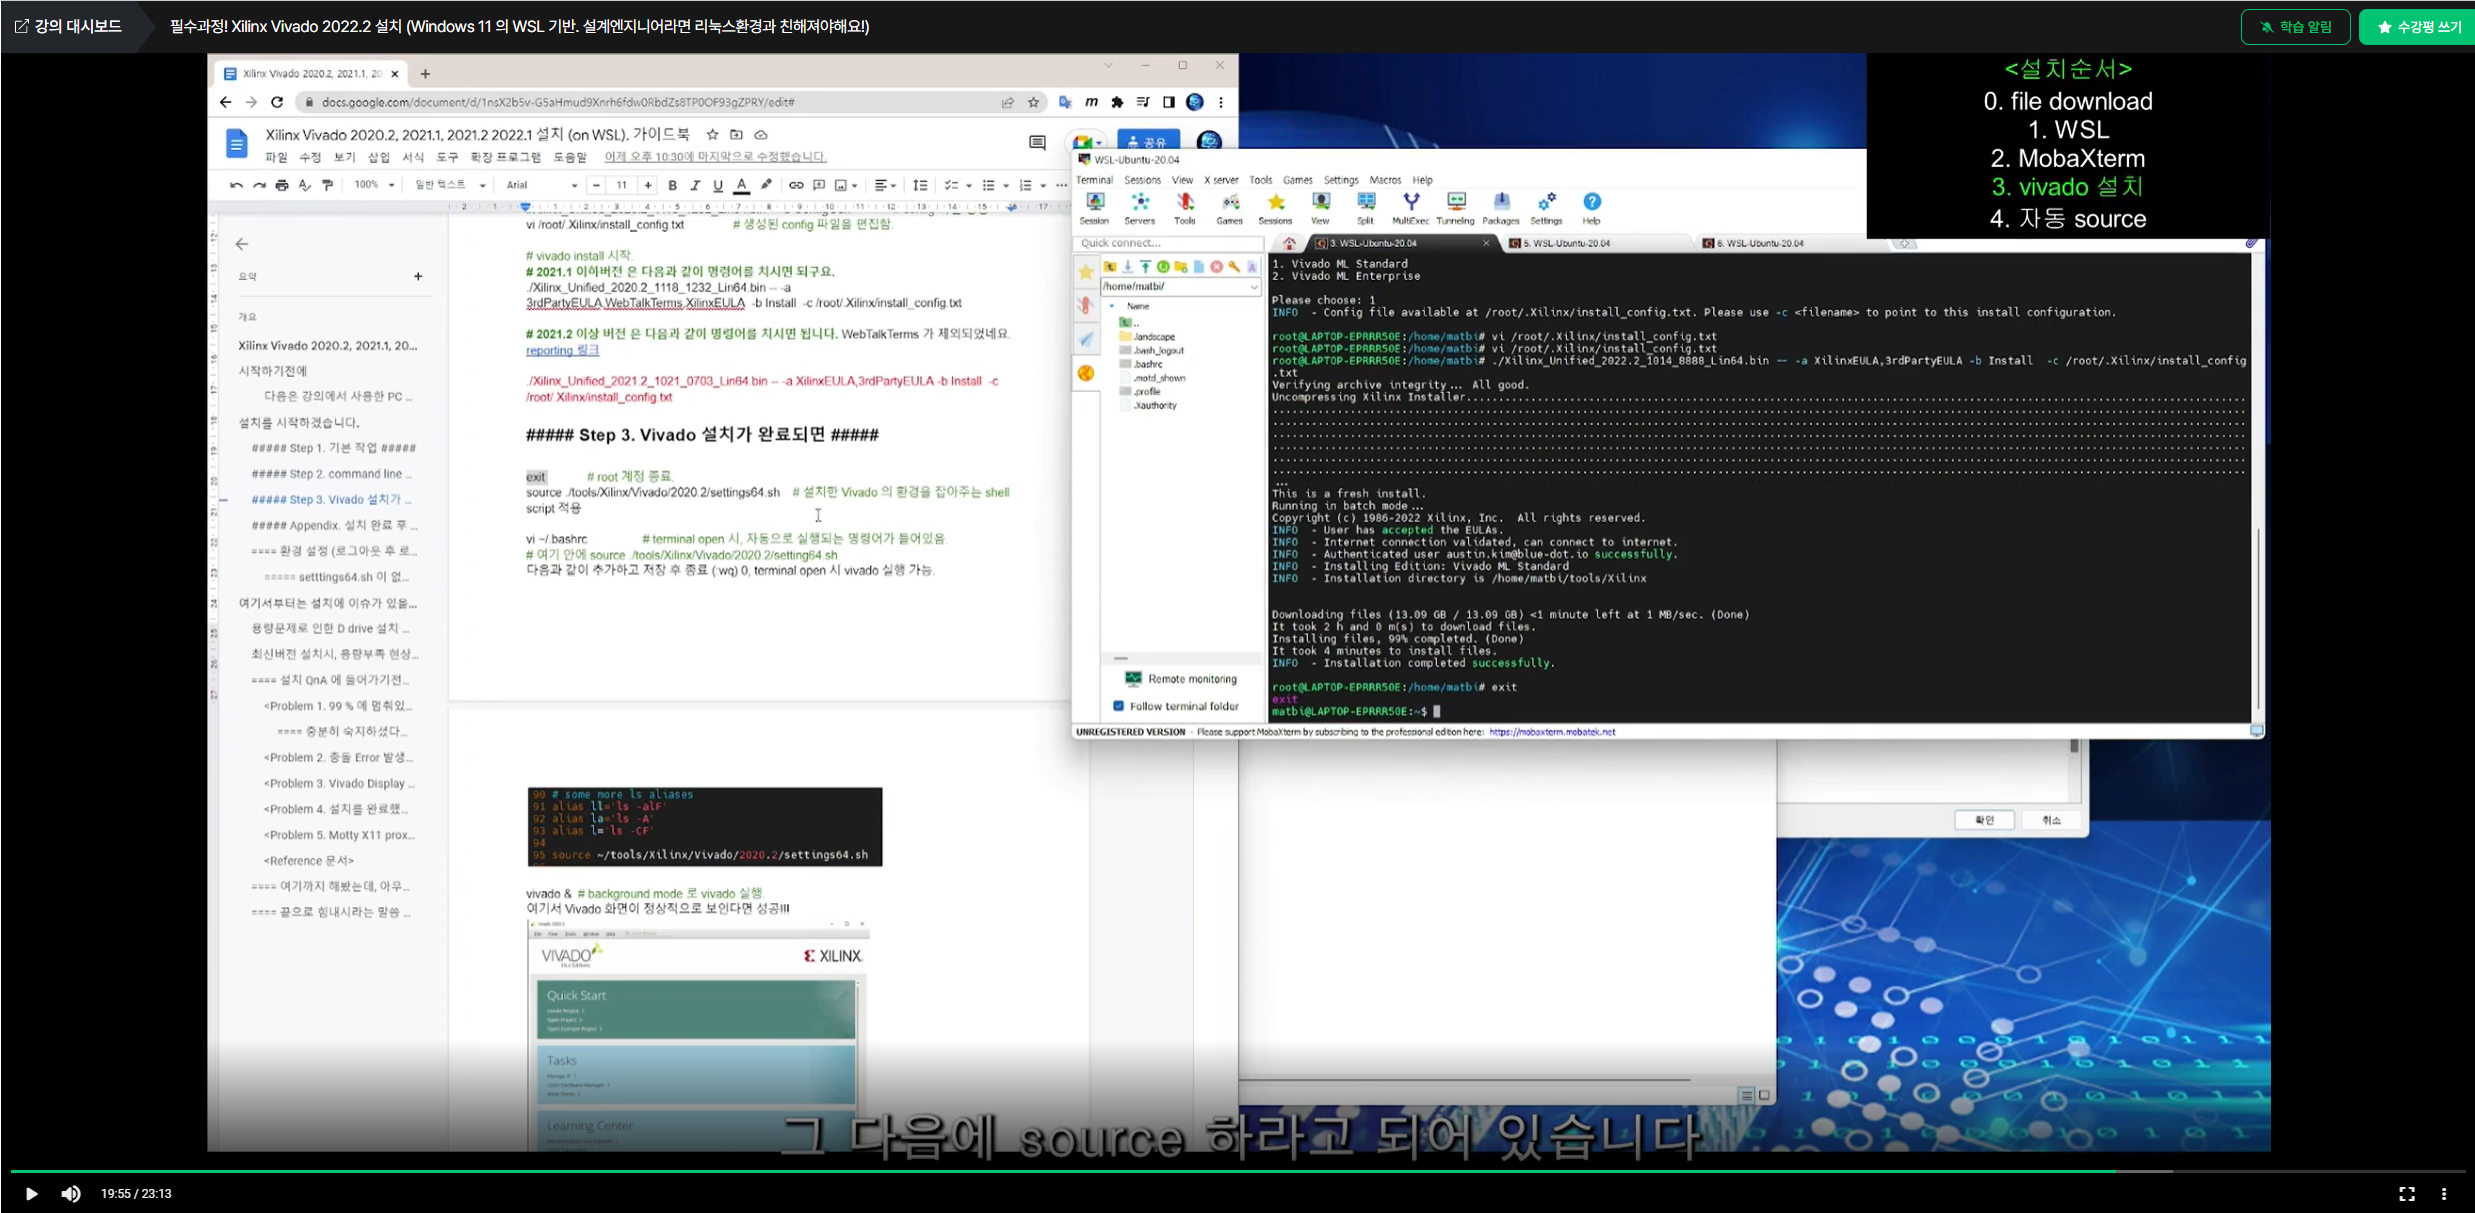Screen dimensions: 2475x1213
Task: Click the MobaXterm Session toolbar icon
Action: tap(1094, 208)
